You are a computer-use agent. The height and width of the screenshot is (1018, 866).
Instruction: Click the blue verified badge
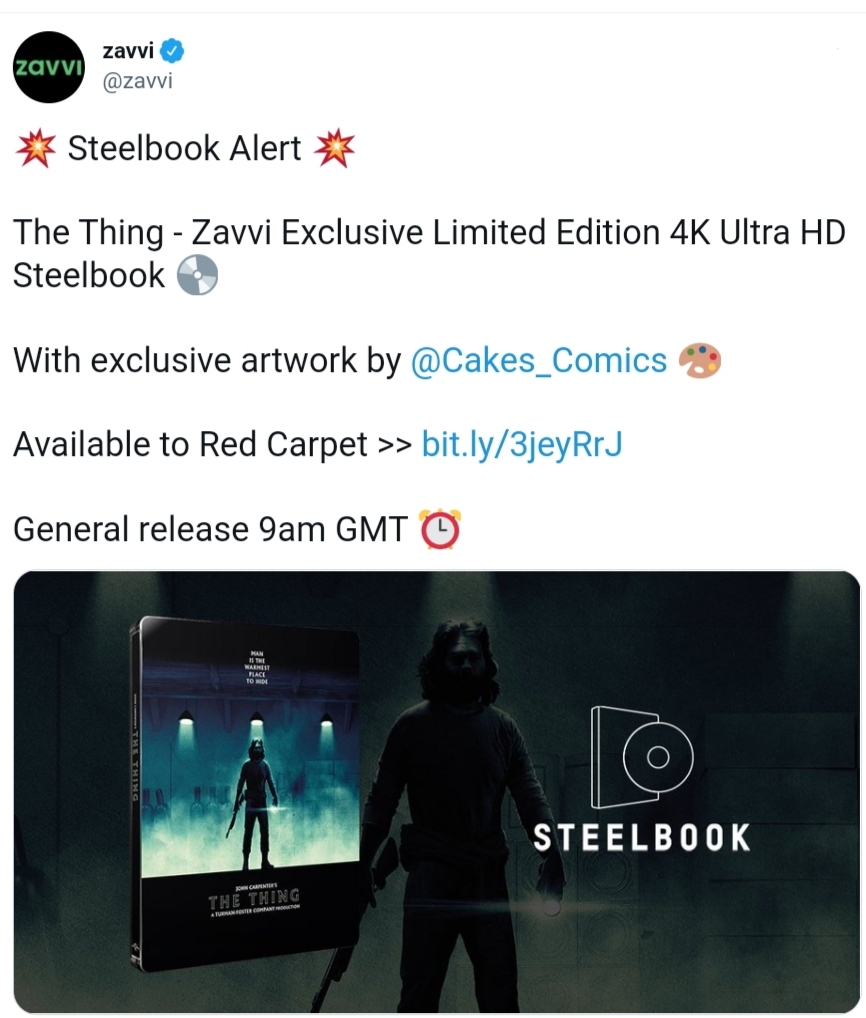172,51
